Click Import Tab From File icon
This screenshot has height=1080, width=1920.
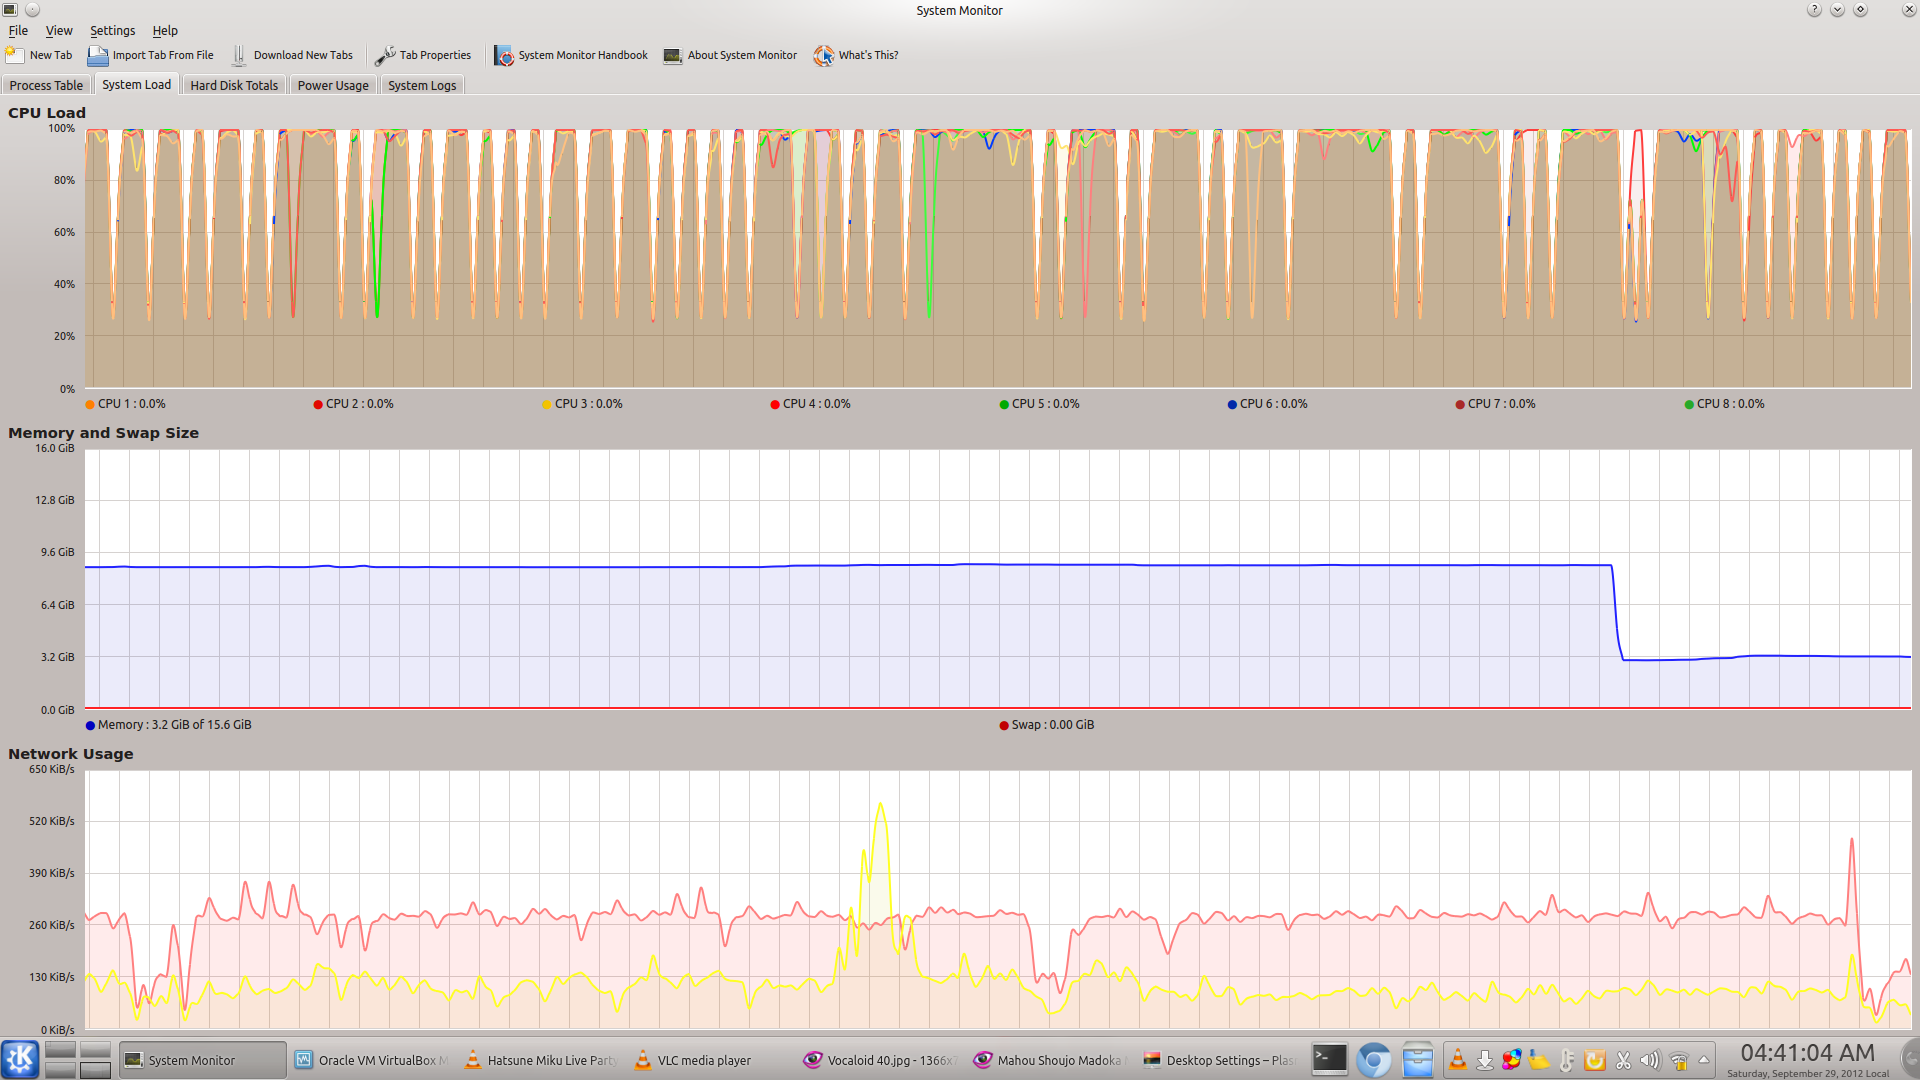click(x=97, y=55)
